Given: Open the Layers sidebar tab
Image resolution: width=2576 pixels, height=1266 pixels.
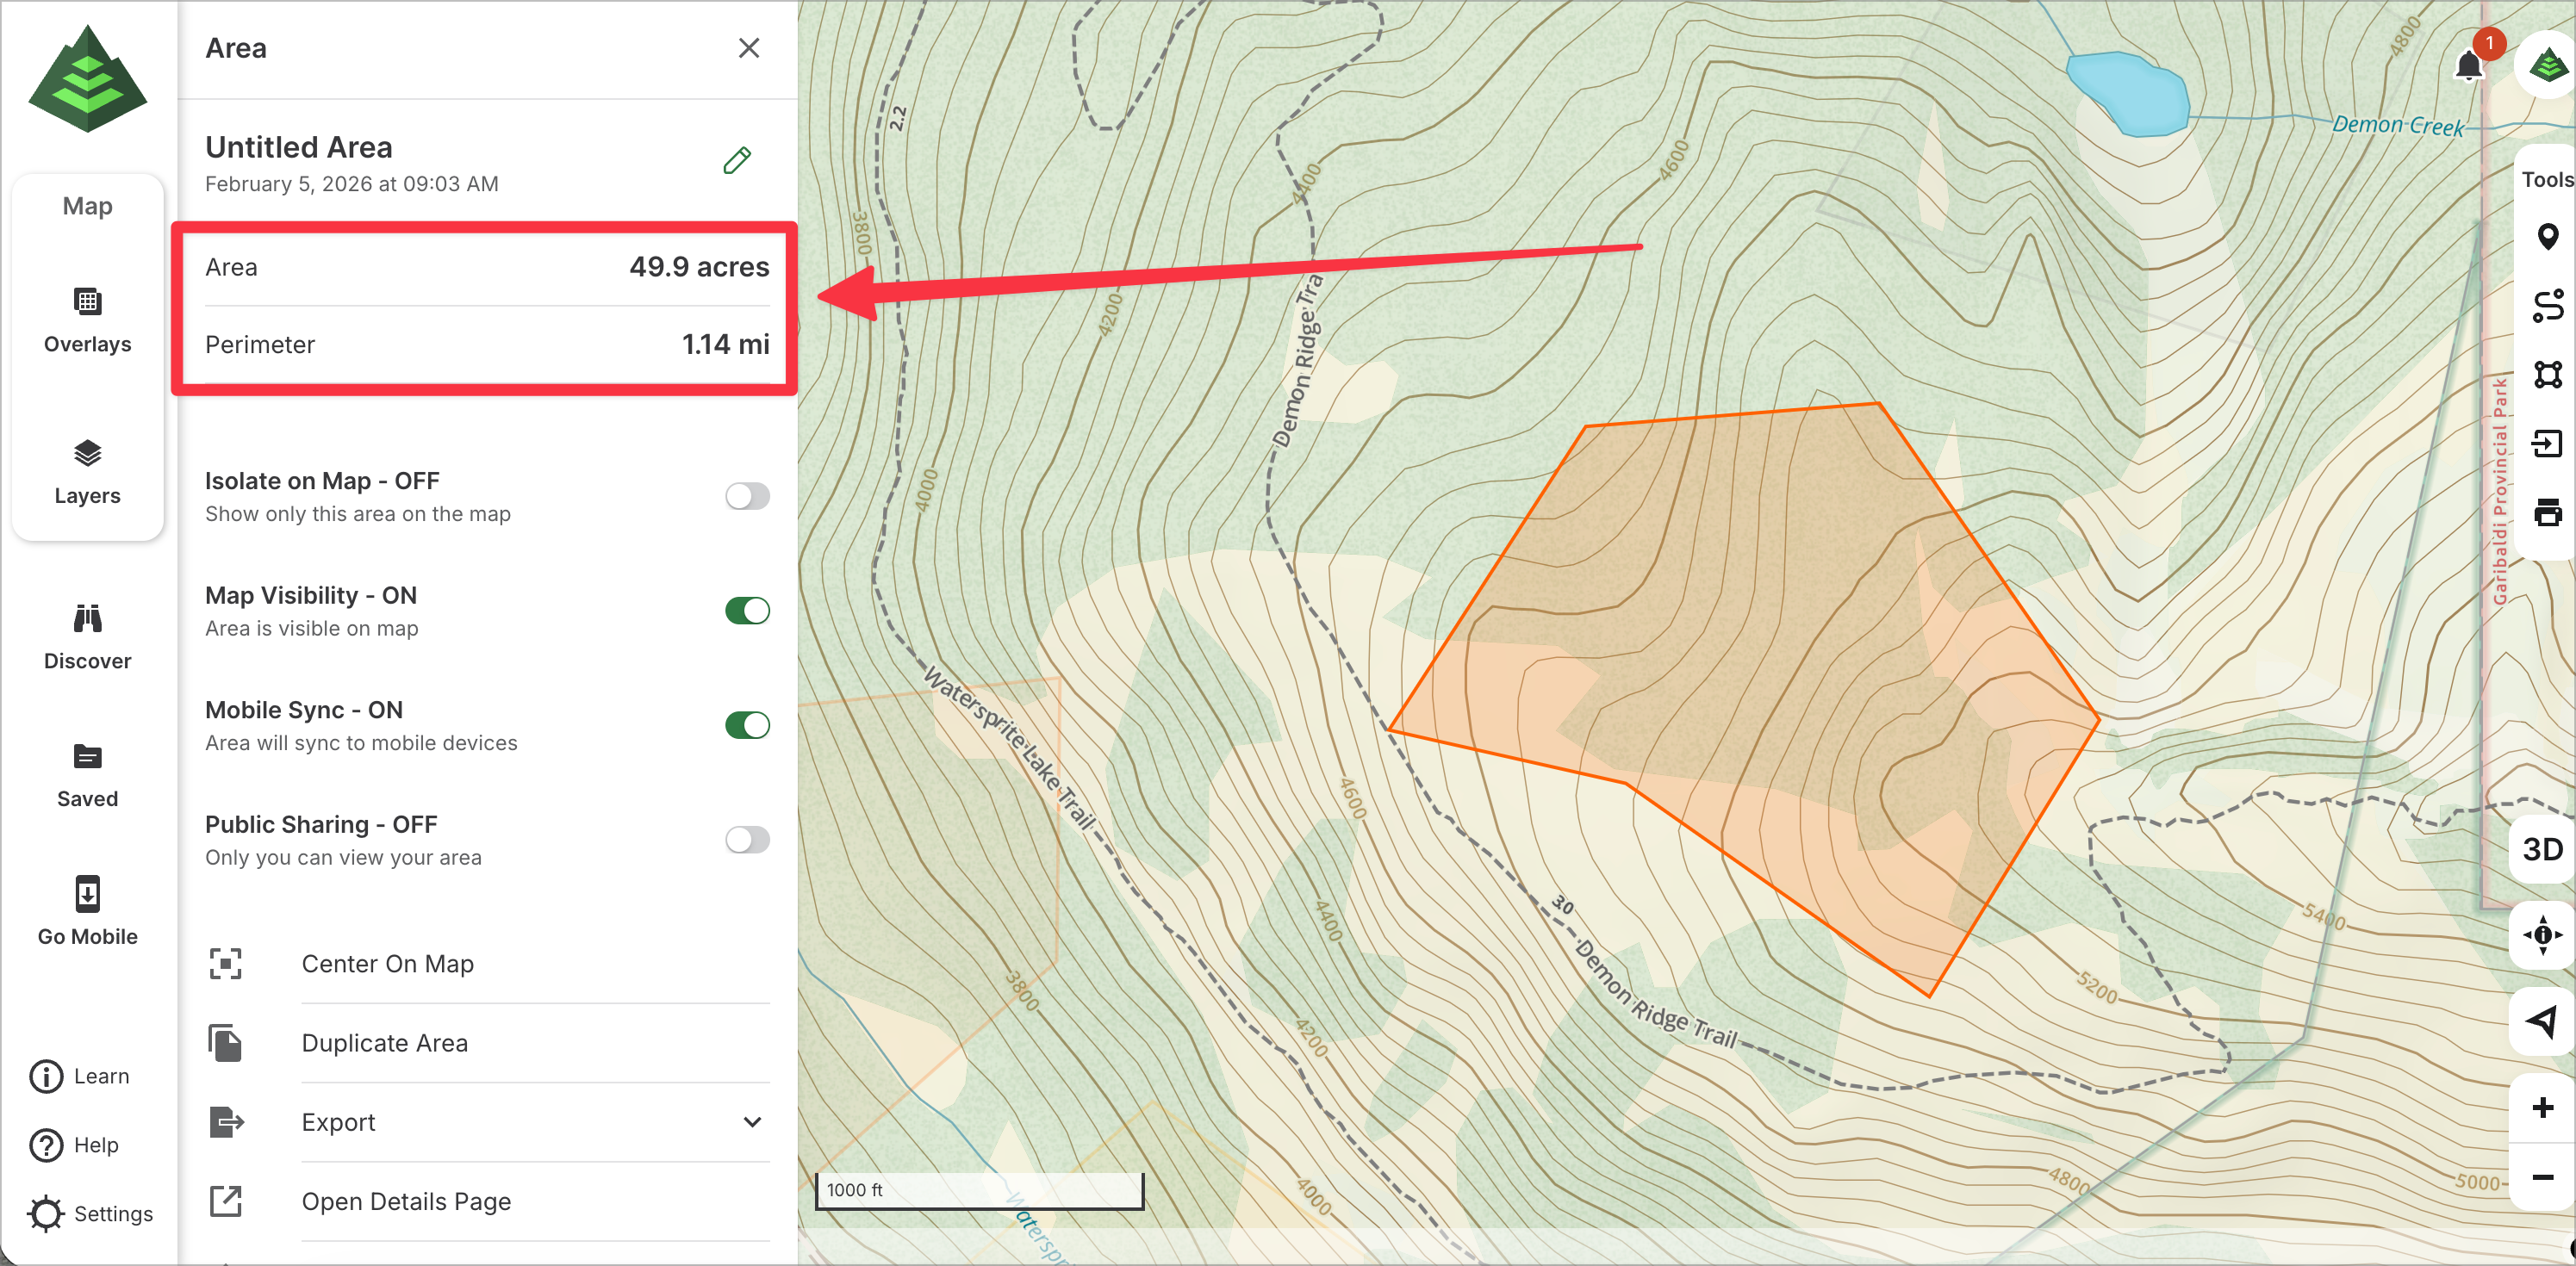Looking at the screenshot, I should click(x=87, y=472).
